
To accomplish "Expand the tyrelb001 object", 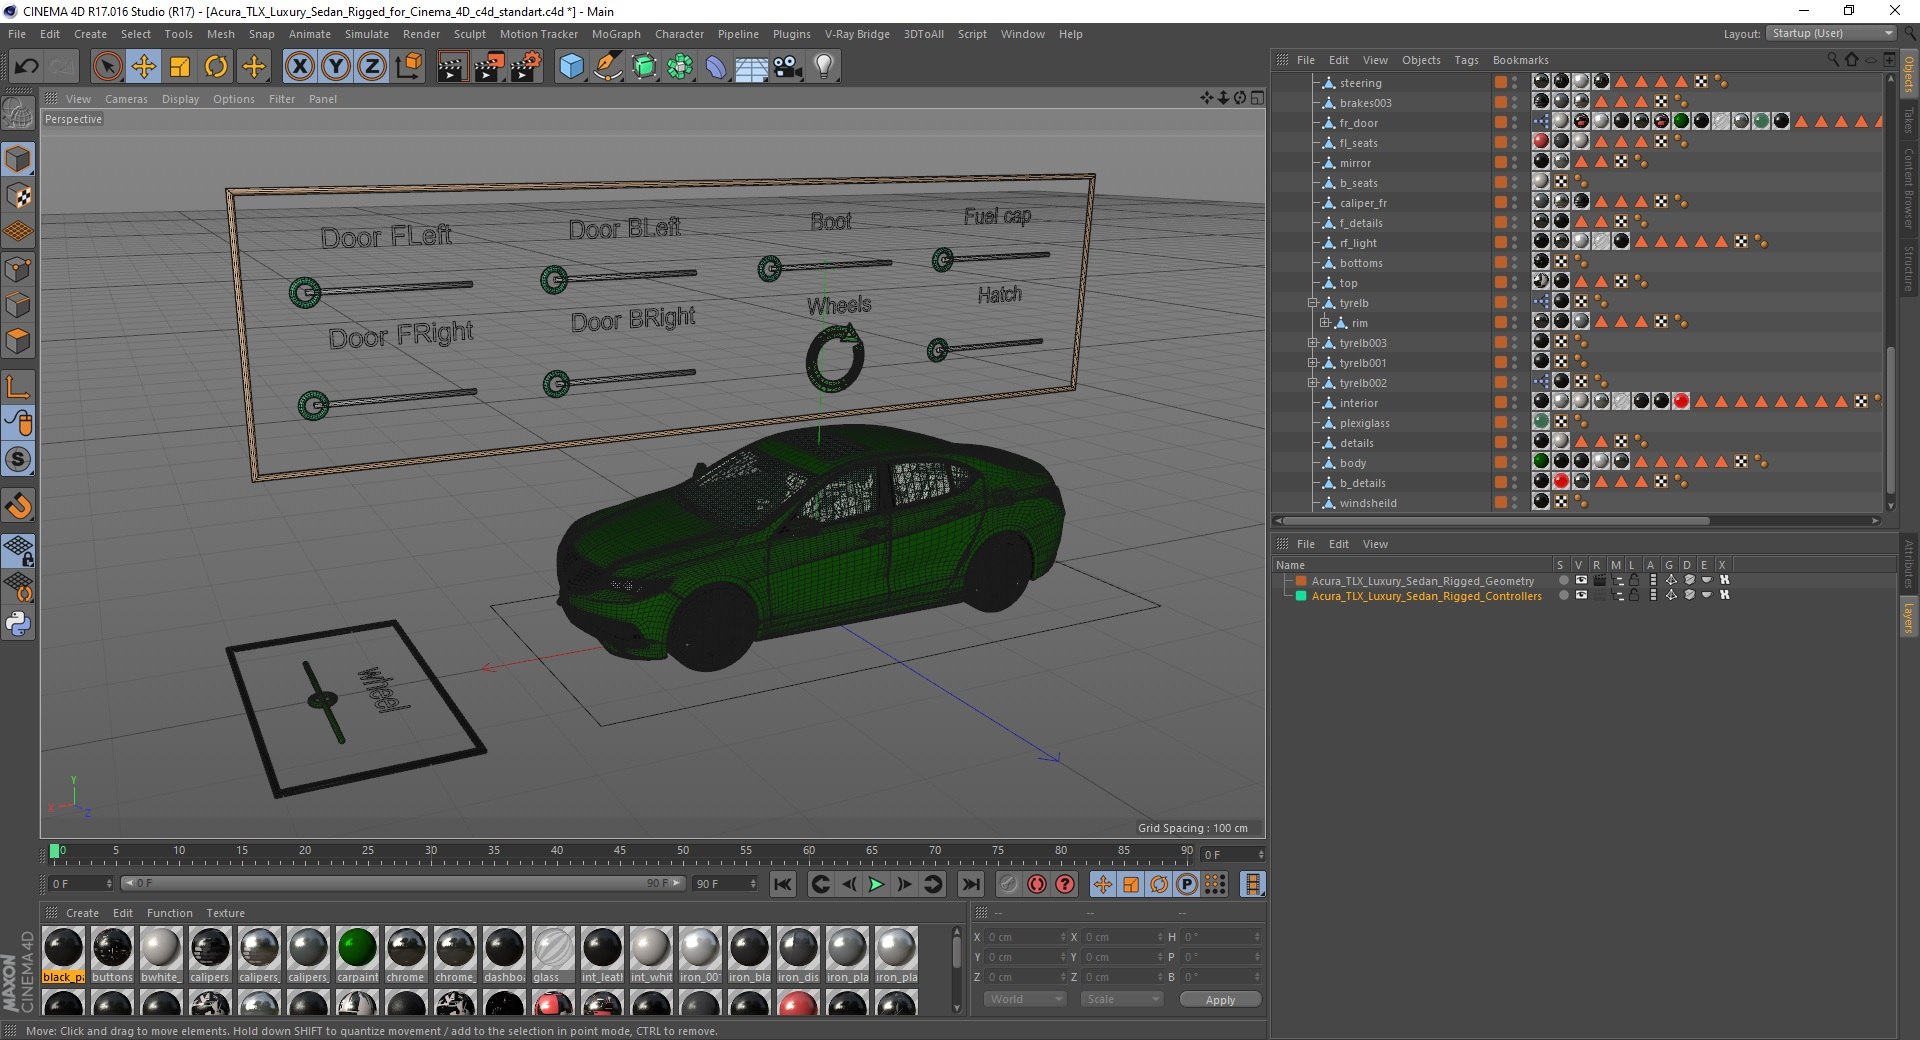I will (x=1312, y=363).
